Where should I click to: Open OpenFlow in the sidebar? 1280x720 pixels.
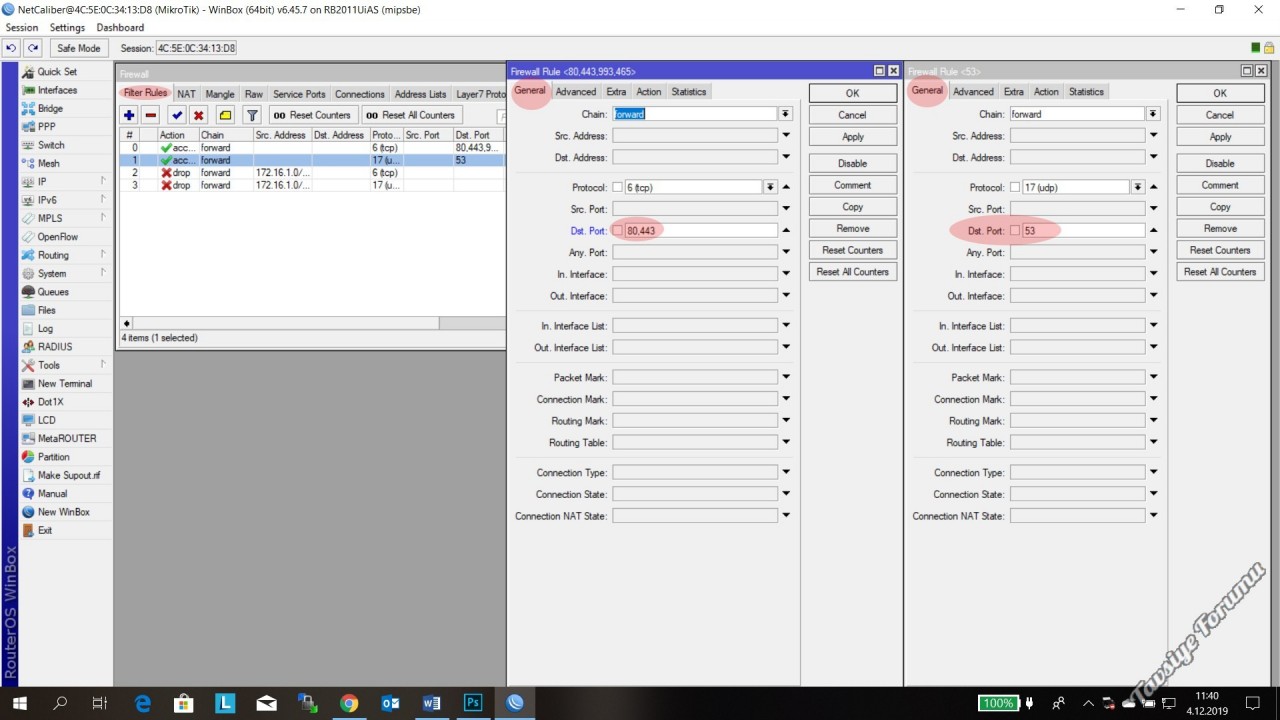(x=58, y=237)
